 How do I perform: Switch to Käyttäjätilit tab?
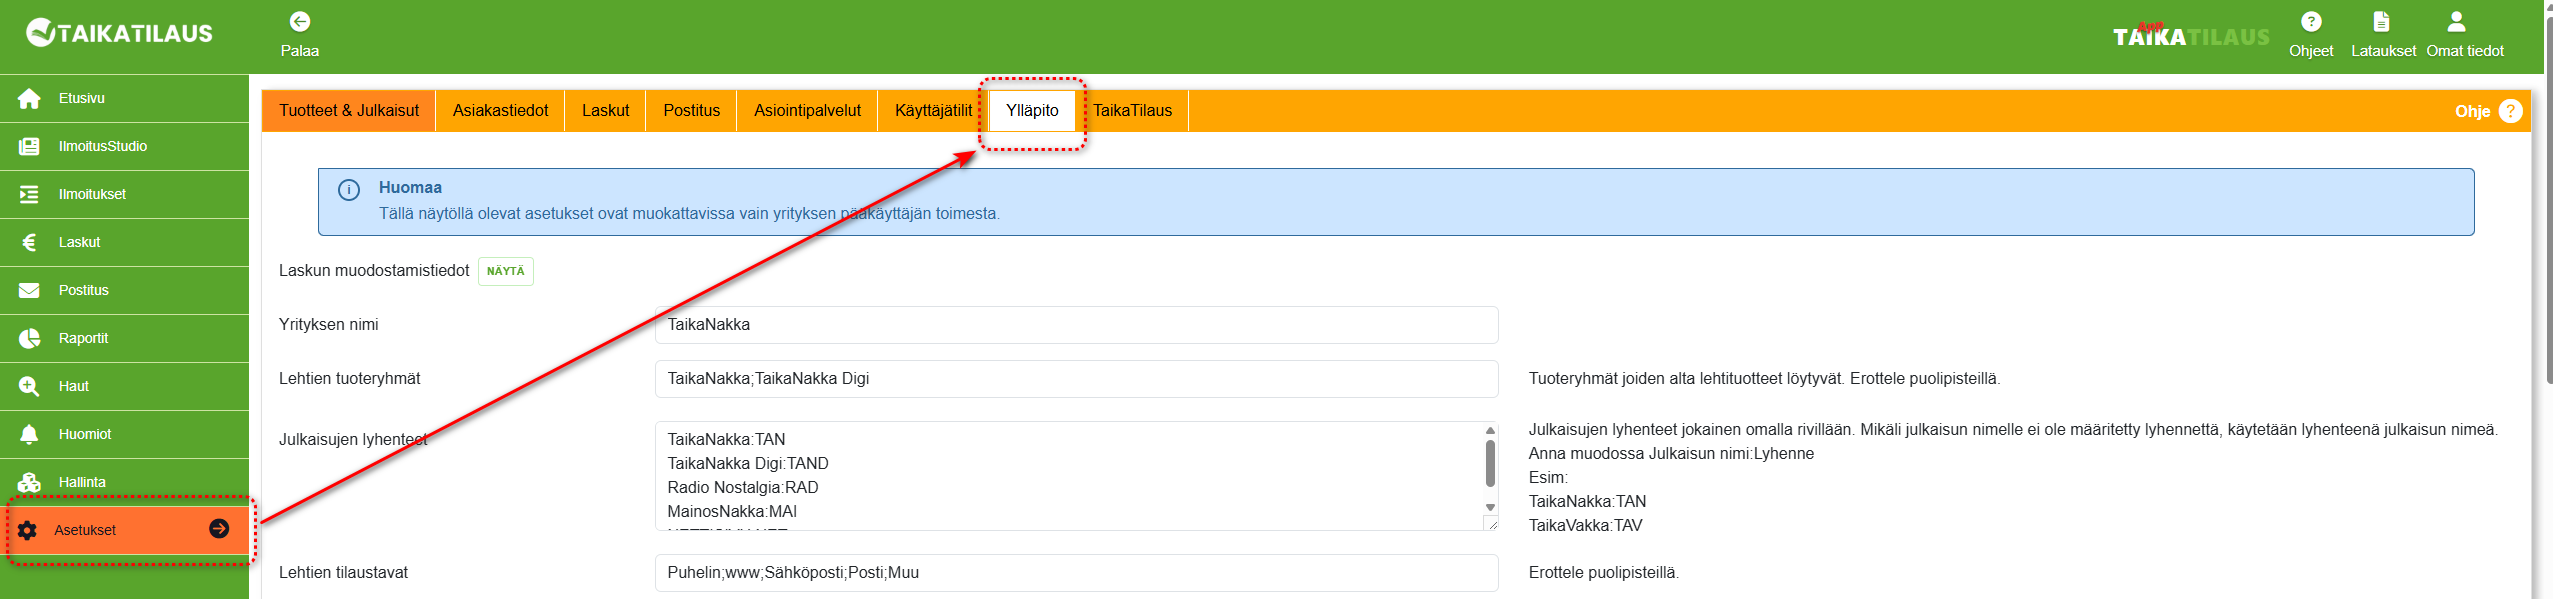click(933, 111)
